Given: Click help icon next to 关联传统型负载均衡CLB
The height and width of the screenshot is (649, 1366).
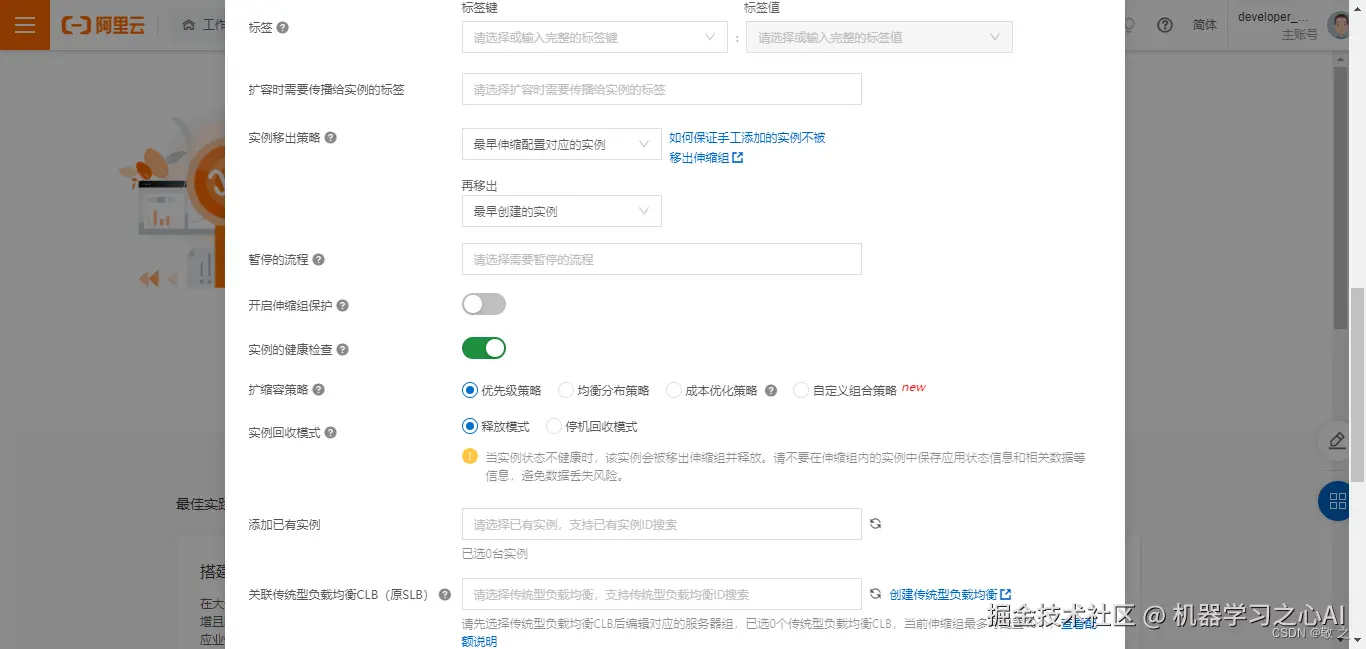Looking at the screenshot, I should pos(445,594).
